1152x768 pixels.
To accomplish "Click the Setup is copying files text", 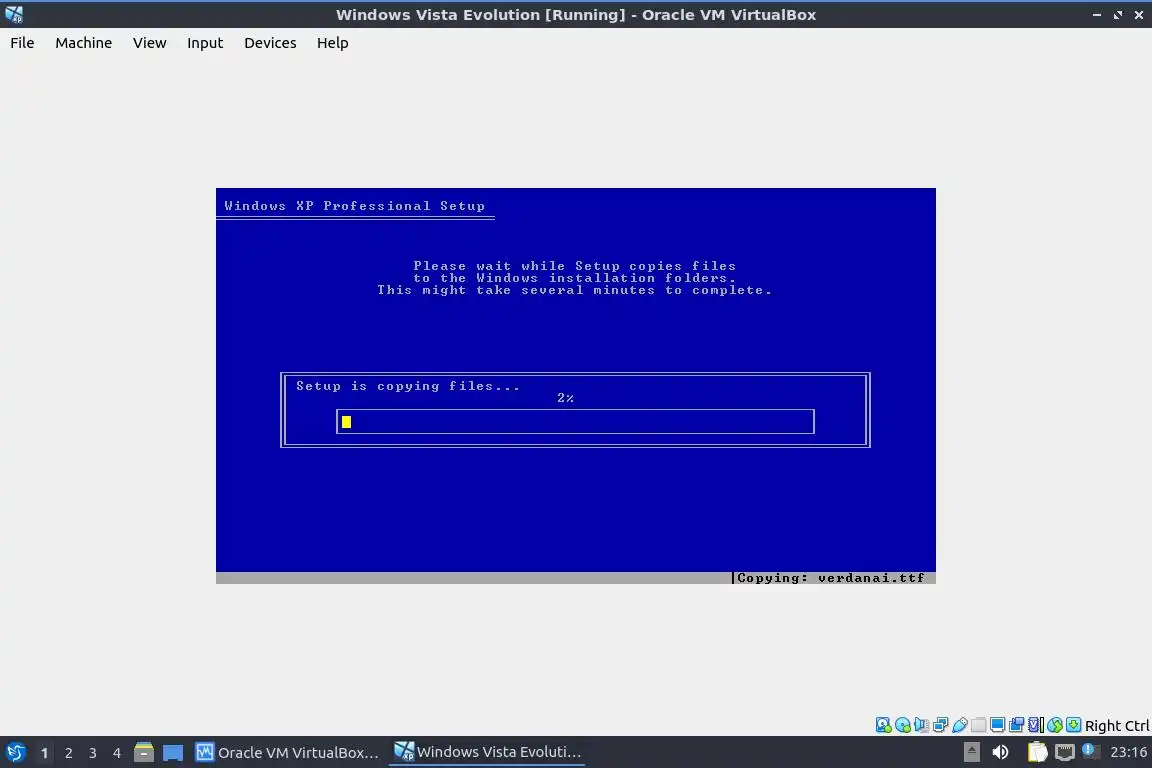I will tap(408, 386).
